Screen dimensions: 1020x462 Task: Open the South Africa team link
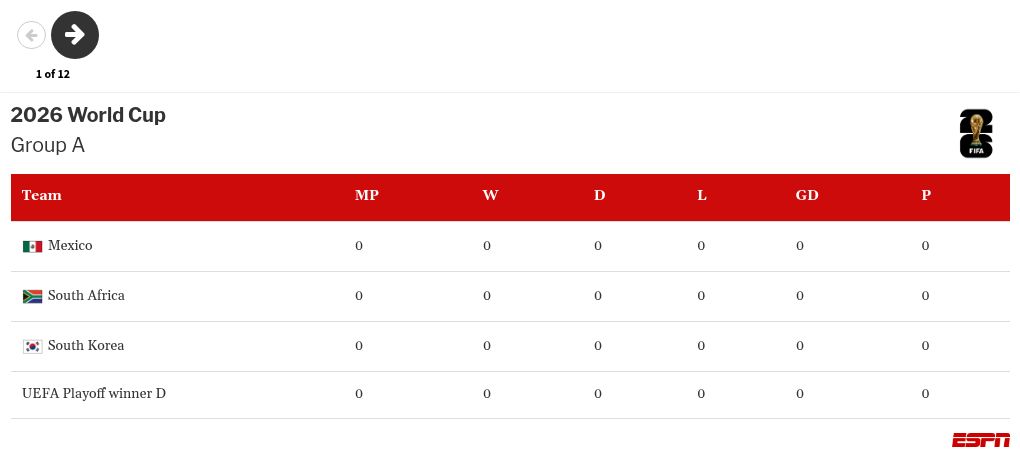click(x=86, y=296)
